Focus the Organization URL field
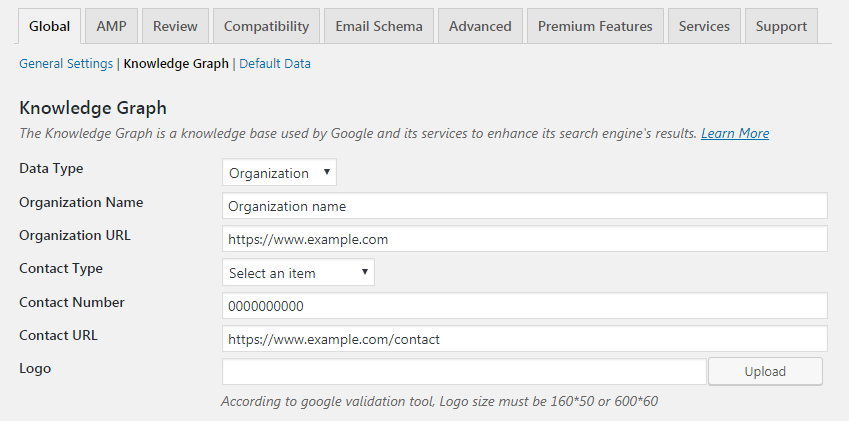The image size is (849, 421). pos(524,239)
